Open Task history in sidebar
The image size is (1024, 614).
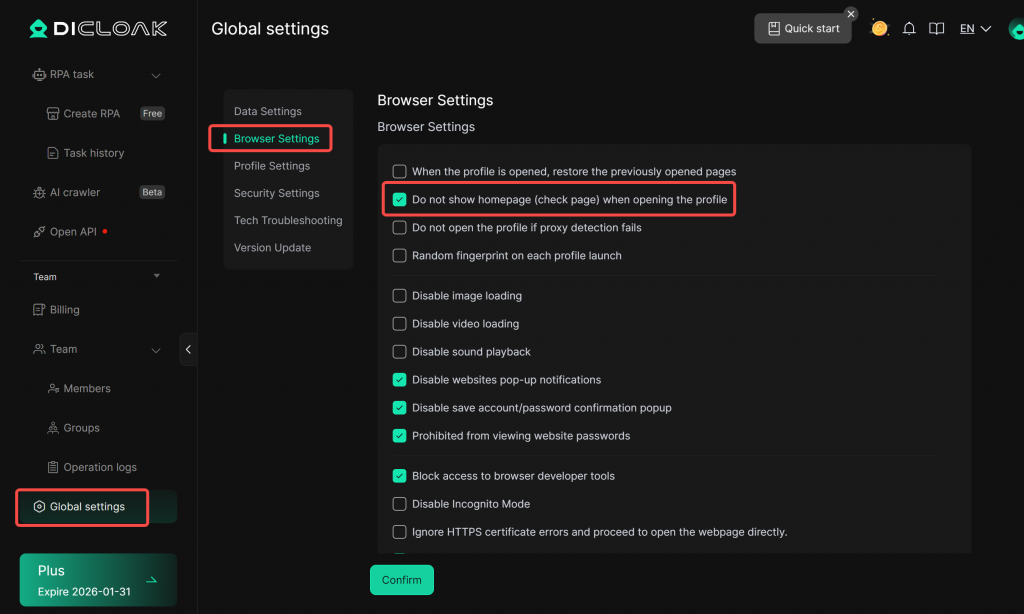point(93,153)
